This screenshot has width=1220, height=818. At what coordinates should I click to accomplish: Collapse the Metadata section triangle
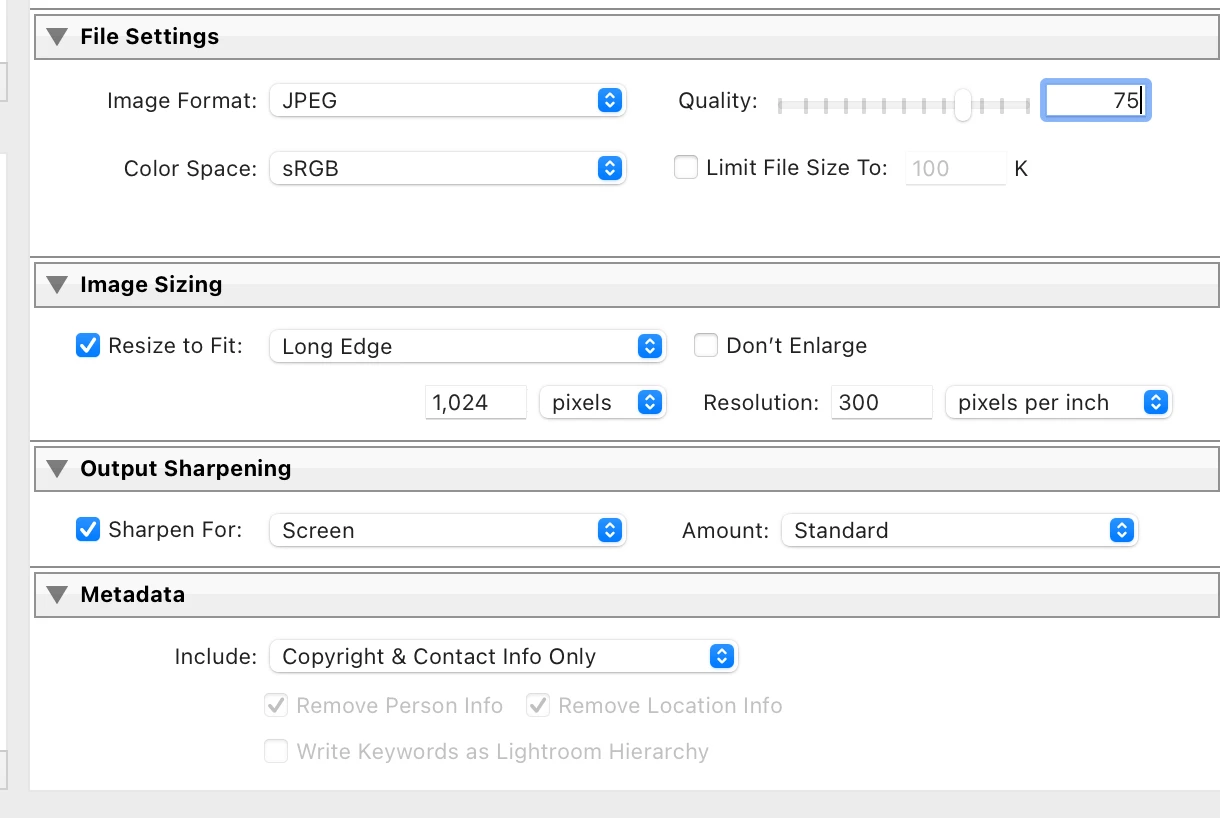(58, 595)
